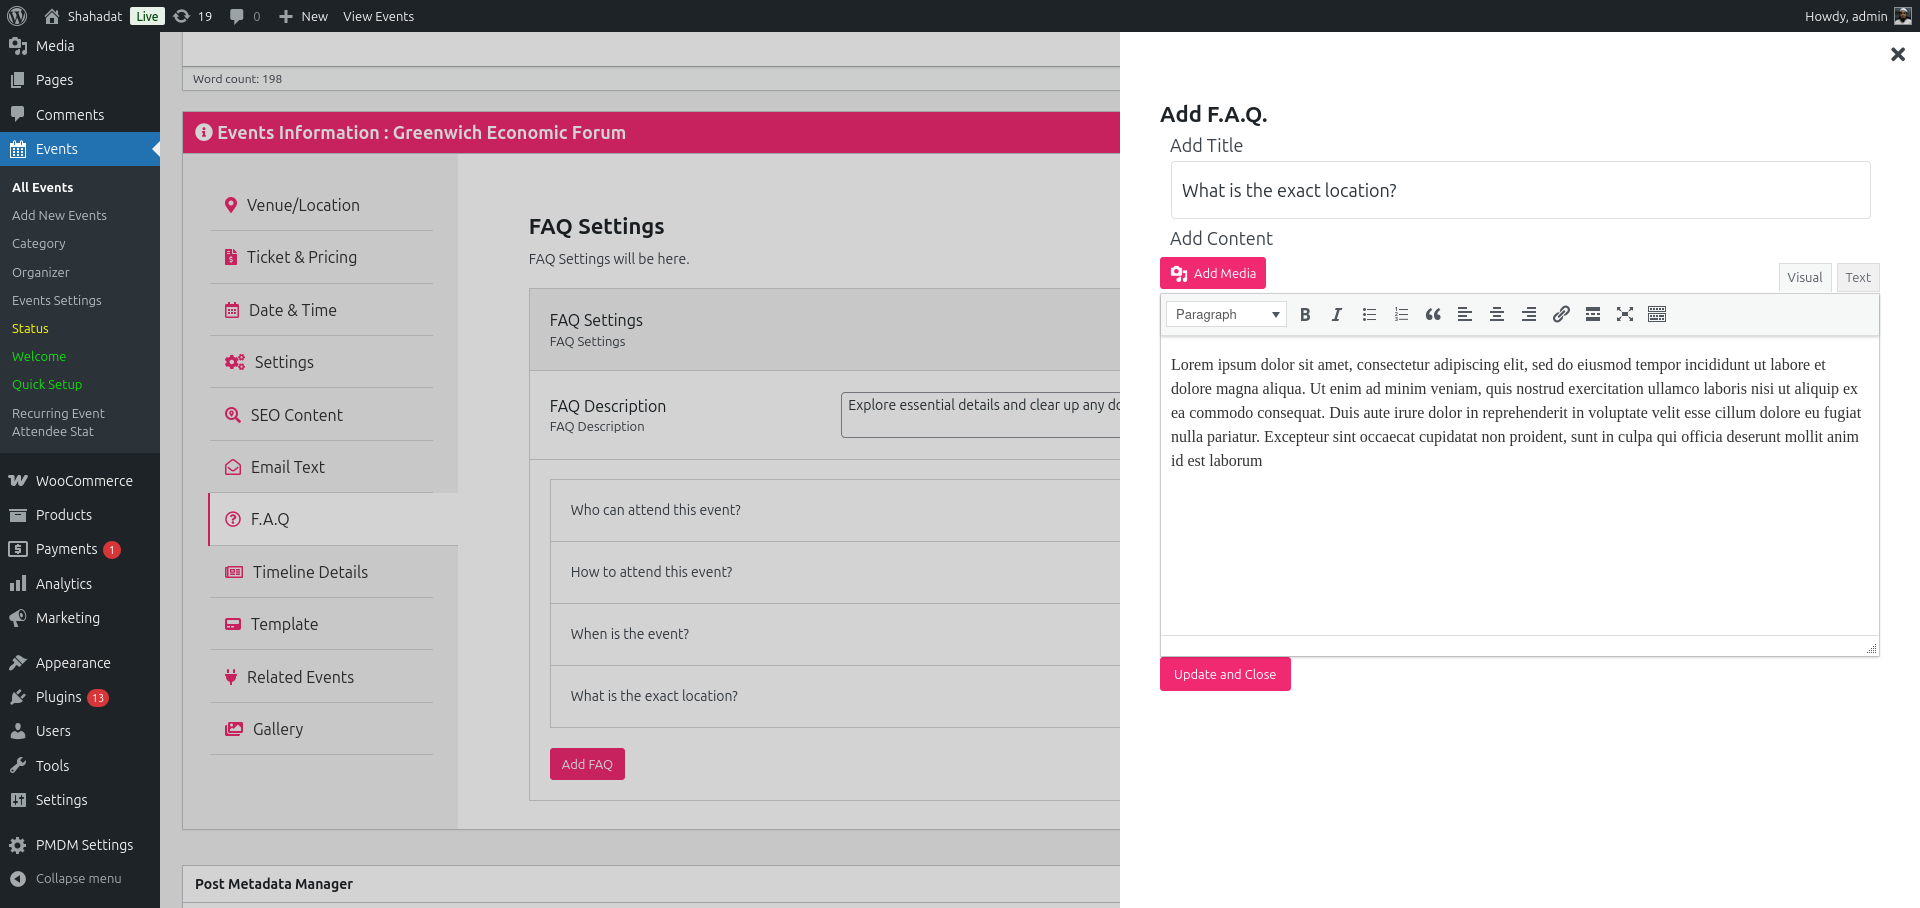Image resolution: width=1920 pixels, height=908 pixels.
Task: Expand 'Who can attend this event?' FAQ
Action: point(835,510)
